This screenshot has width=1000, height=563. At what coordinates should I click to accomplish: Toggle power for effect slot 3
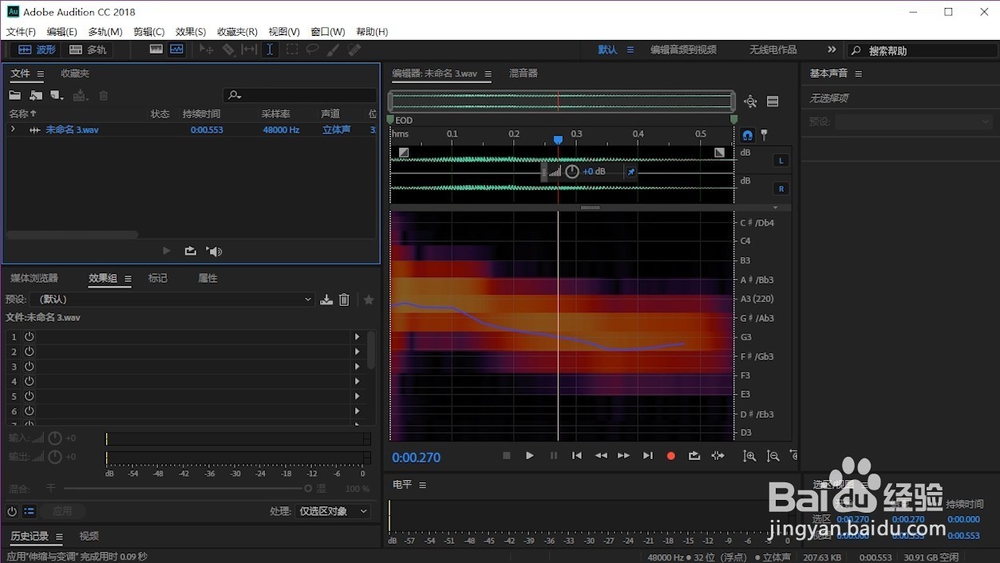coord(29,366)
